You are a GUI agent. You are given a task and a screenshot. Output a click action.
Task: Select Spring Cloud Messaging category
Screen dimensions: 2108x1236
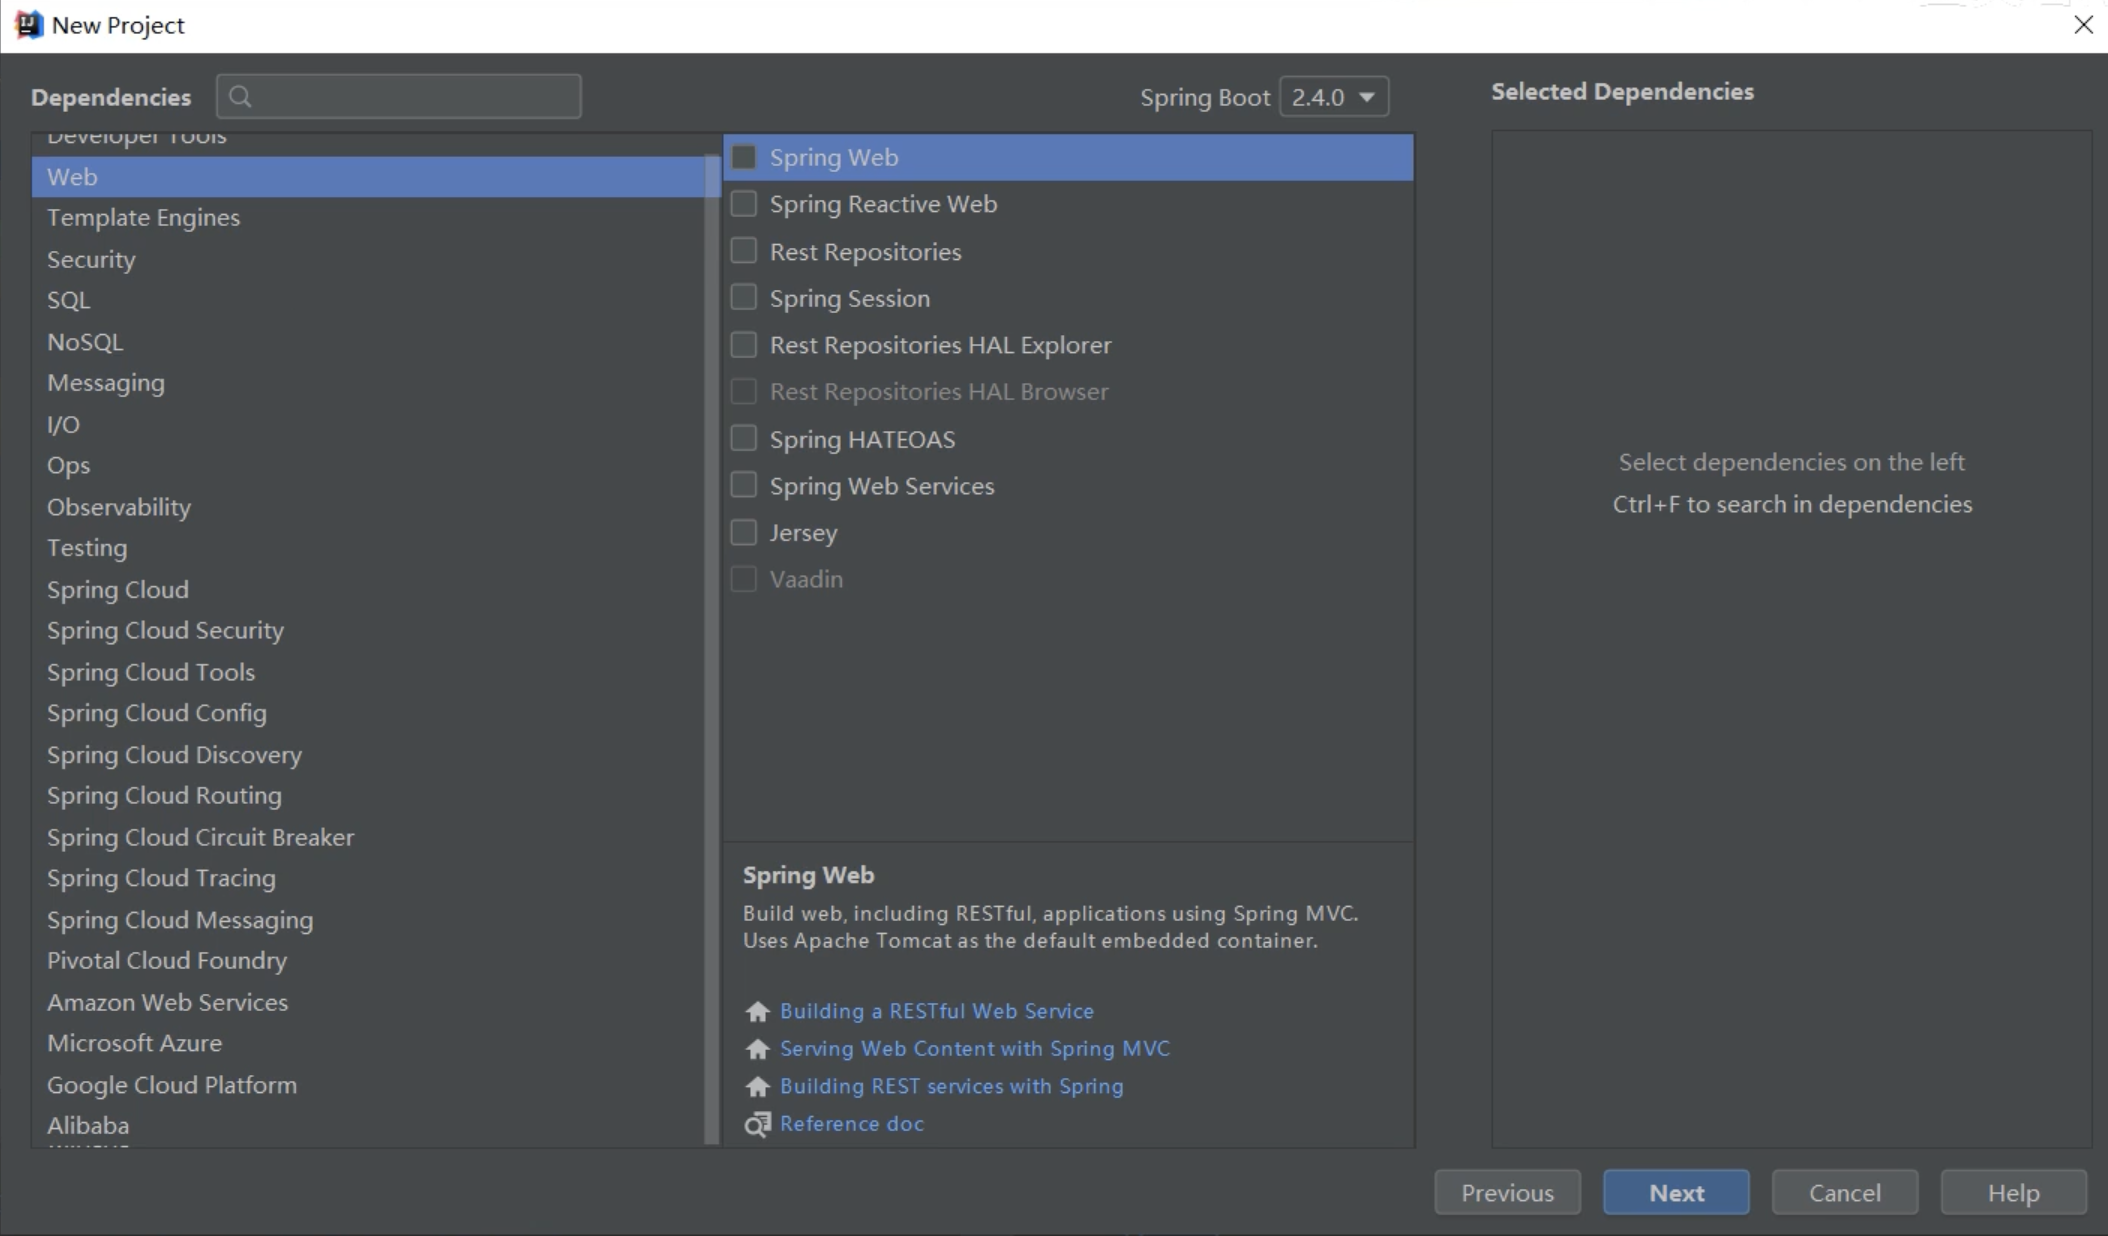[369, 920]
